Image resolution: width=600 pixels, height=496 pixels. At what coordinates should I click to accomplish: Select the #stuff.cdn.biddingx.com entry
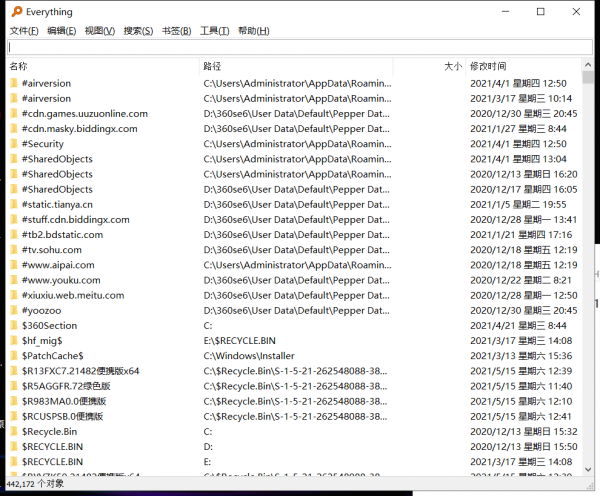pyautogui.click(x=75, y=220)
